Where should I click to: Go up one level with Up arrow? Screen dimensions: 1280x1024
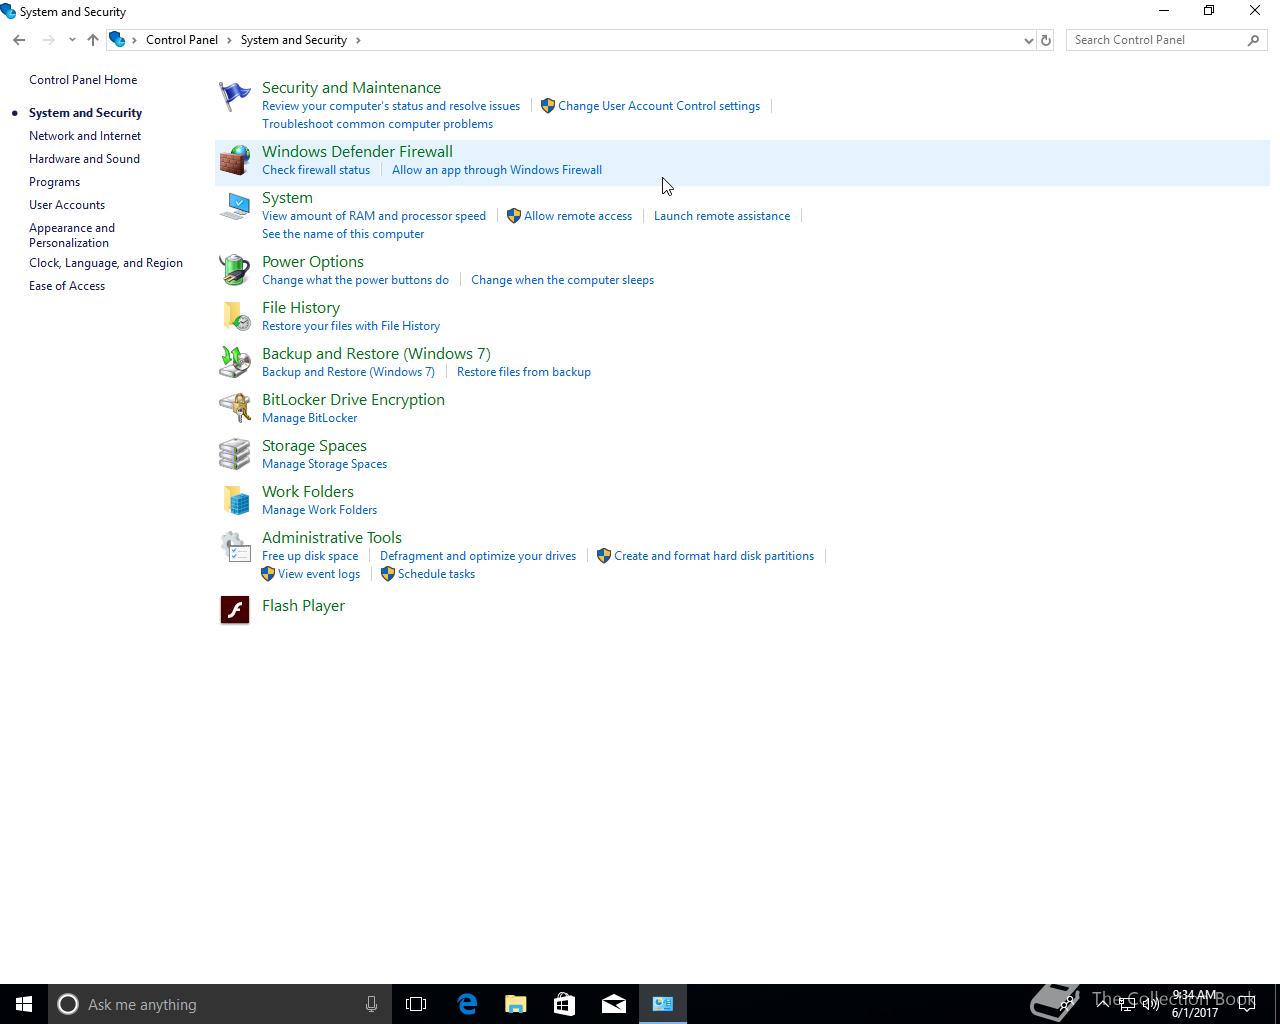(x=92, y=40)
